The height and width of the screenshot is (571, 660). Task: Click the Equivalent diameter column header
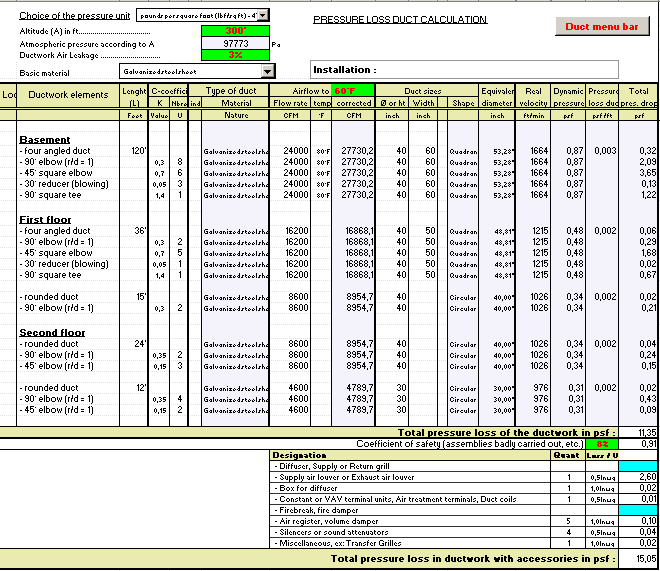[x=497, y=96]
